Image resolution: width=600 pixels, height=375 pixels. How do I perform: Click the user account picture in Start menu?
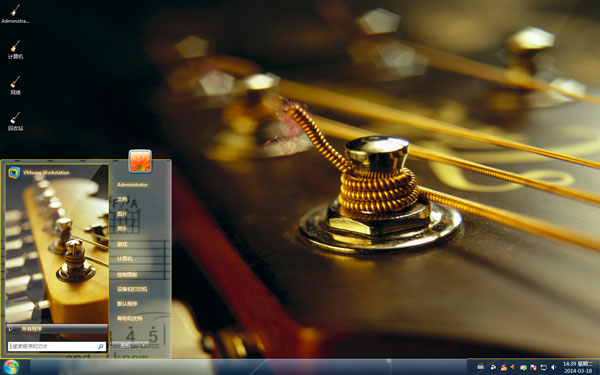(x=140, y=161)
